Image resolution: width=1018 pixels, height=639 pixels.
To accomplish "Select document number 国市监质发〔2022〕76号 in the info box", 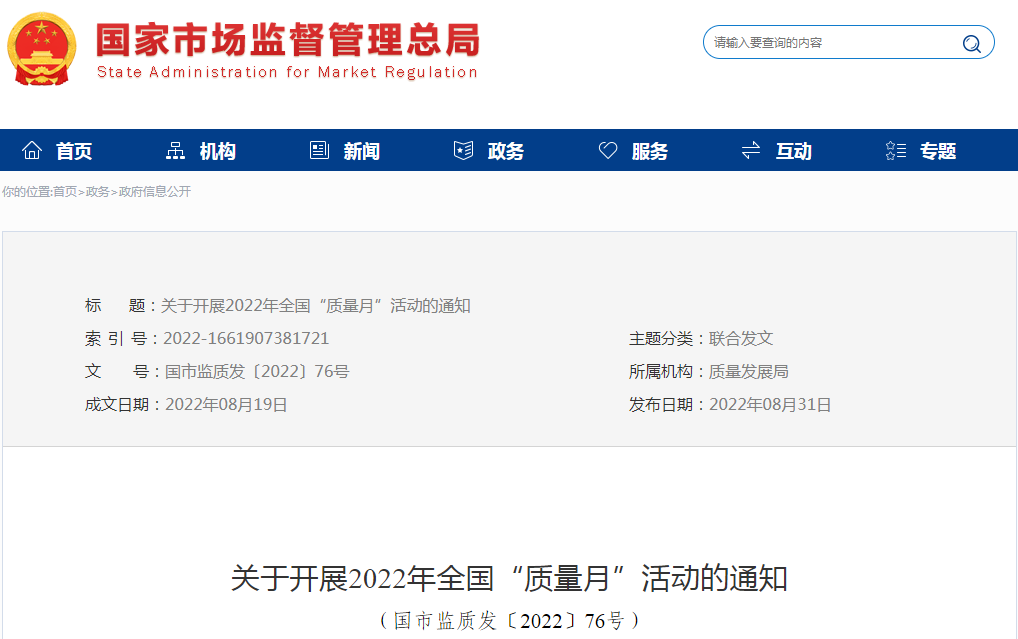I will click(x=256, y=371).
